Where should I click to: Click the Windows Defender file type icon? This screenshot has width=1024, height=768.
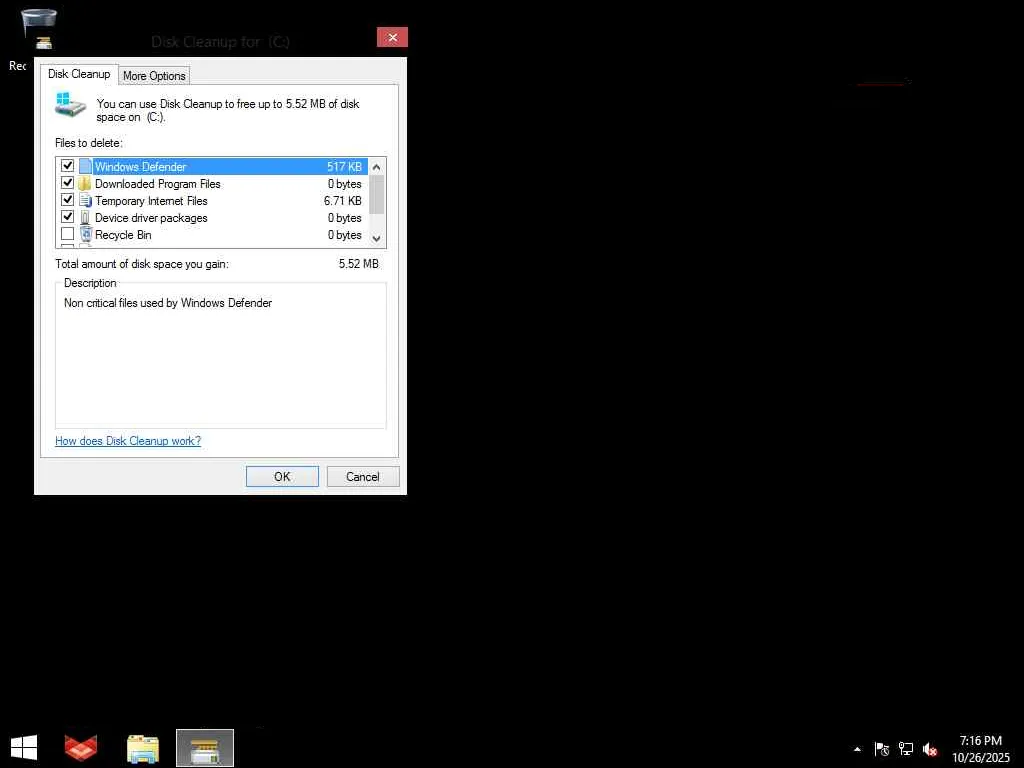click(x=86, y=167)
